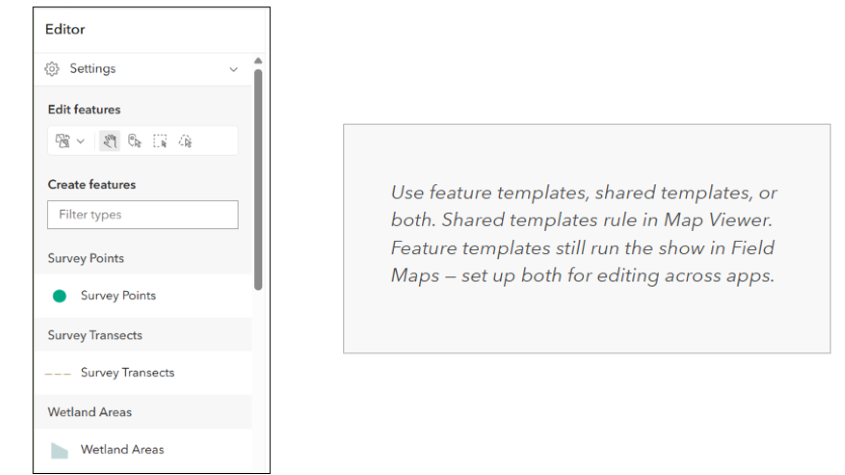
Task: Click the Wetland Areas polygon symbol
Action: point(60,450)
